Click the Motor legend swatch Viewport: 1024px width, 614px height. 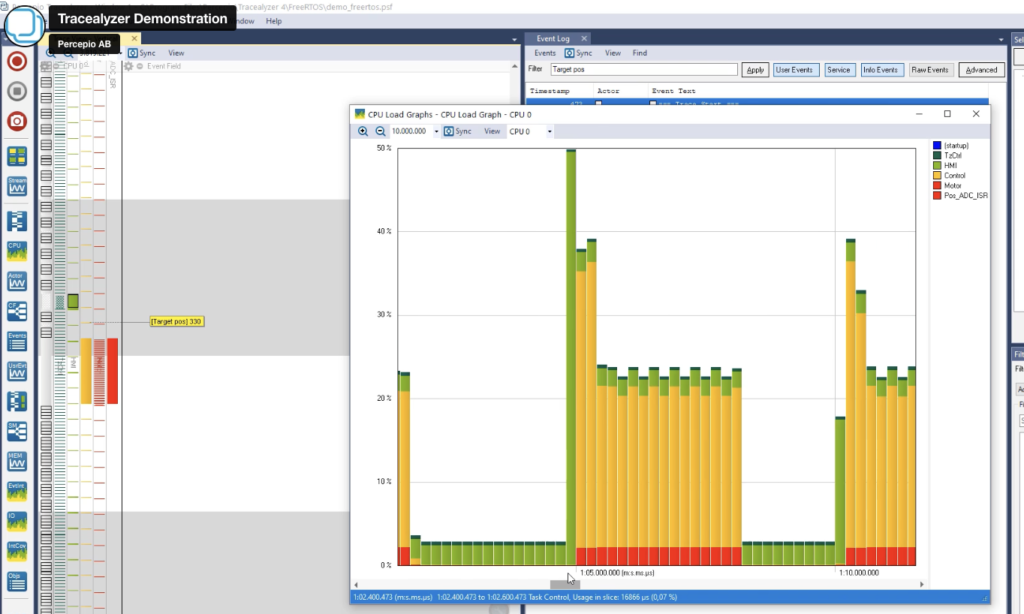937,186
